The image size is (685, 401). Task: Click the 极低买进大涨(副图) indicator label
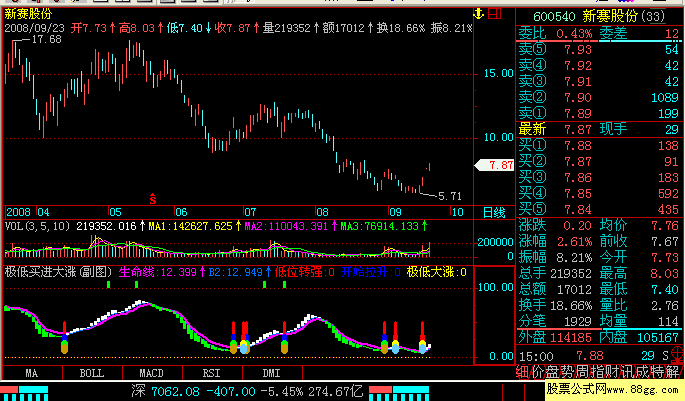(x=59, y=272)
